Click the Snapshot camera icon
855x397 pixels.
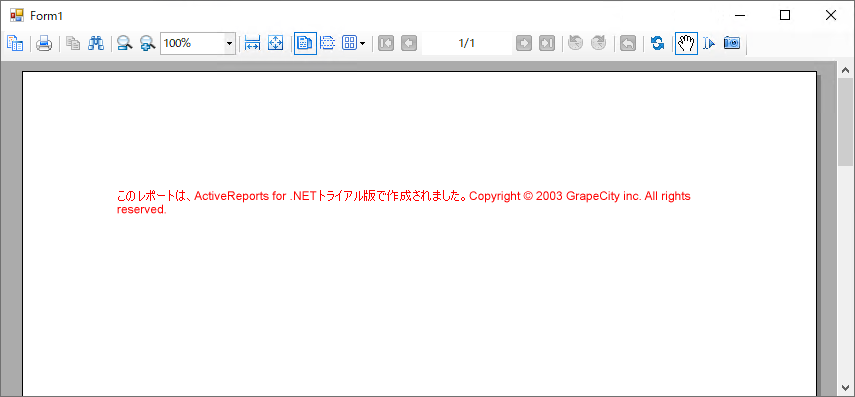point(732,43)
